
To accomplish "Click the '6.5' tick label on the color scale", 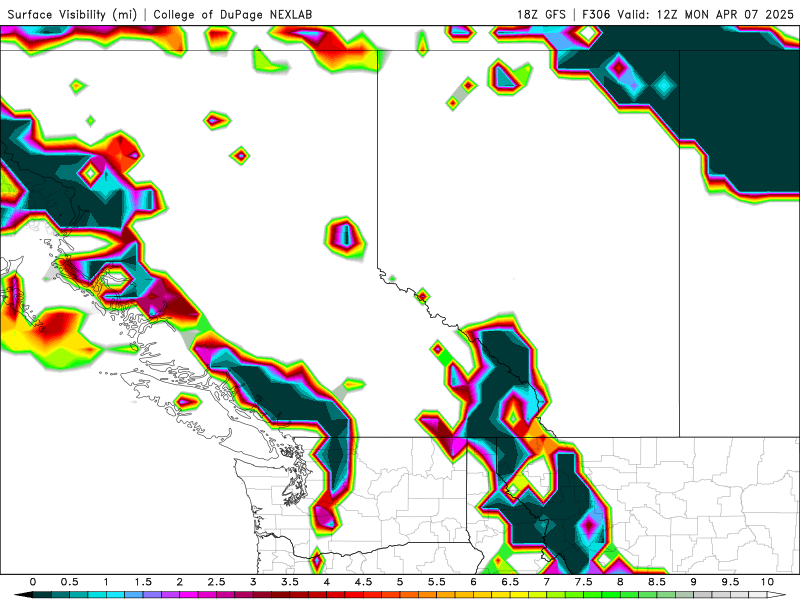I will [510, 582].
